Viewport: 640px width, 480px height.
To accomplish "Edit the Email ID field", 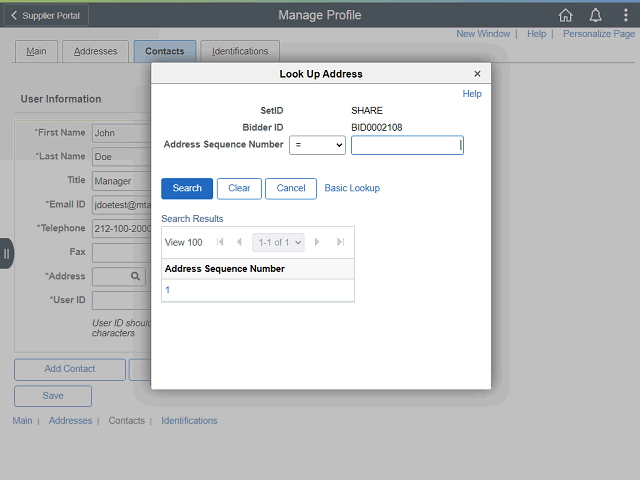I will click(122, 204).
